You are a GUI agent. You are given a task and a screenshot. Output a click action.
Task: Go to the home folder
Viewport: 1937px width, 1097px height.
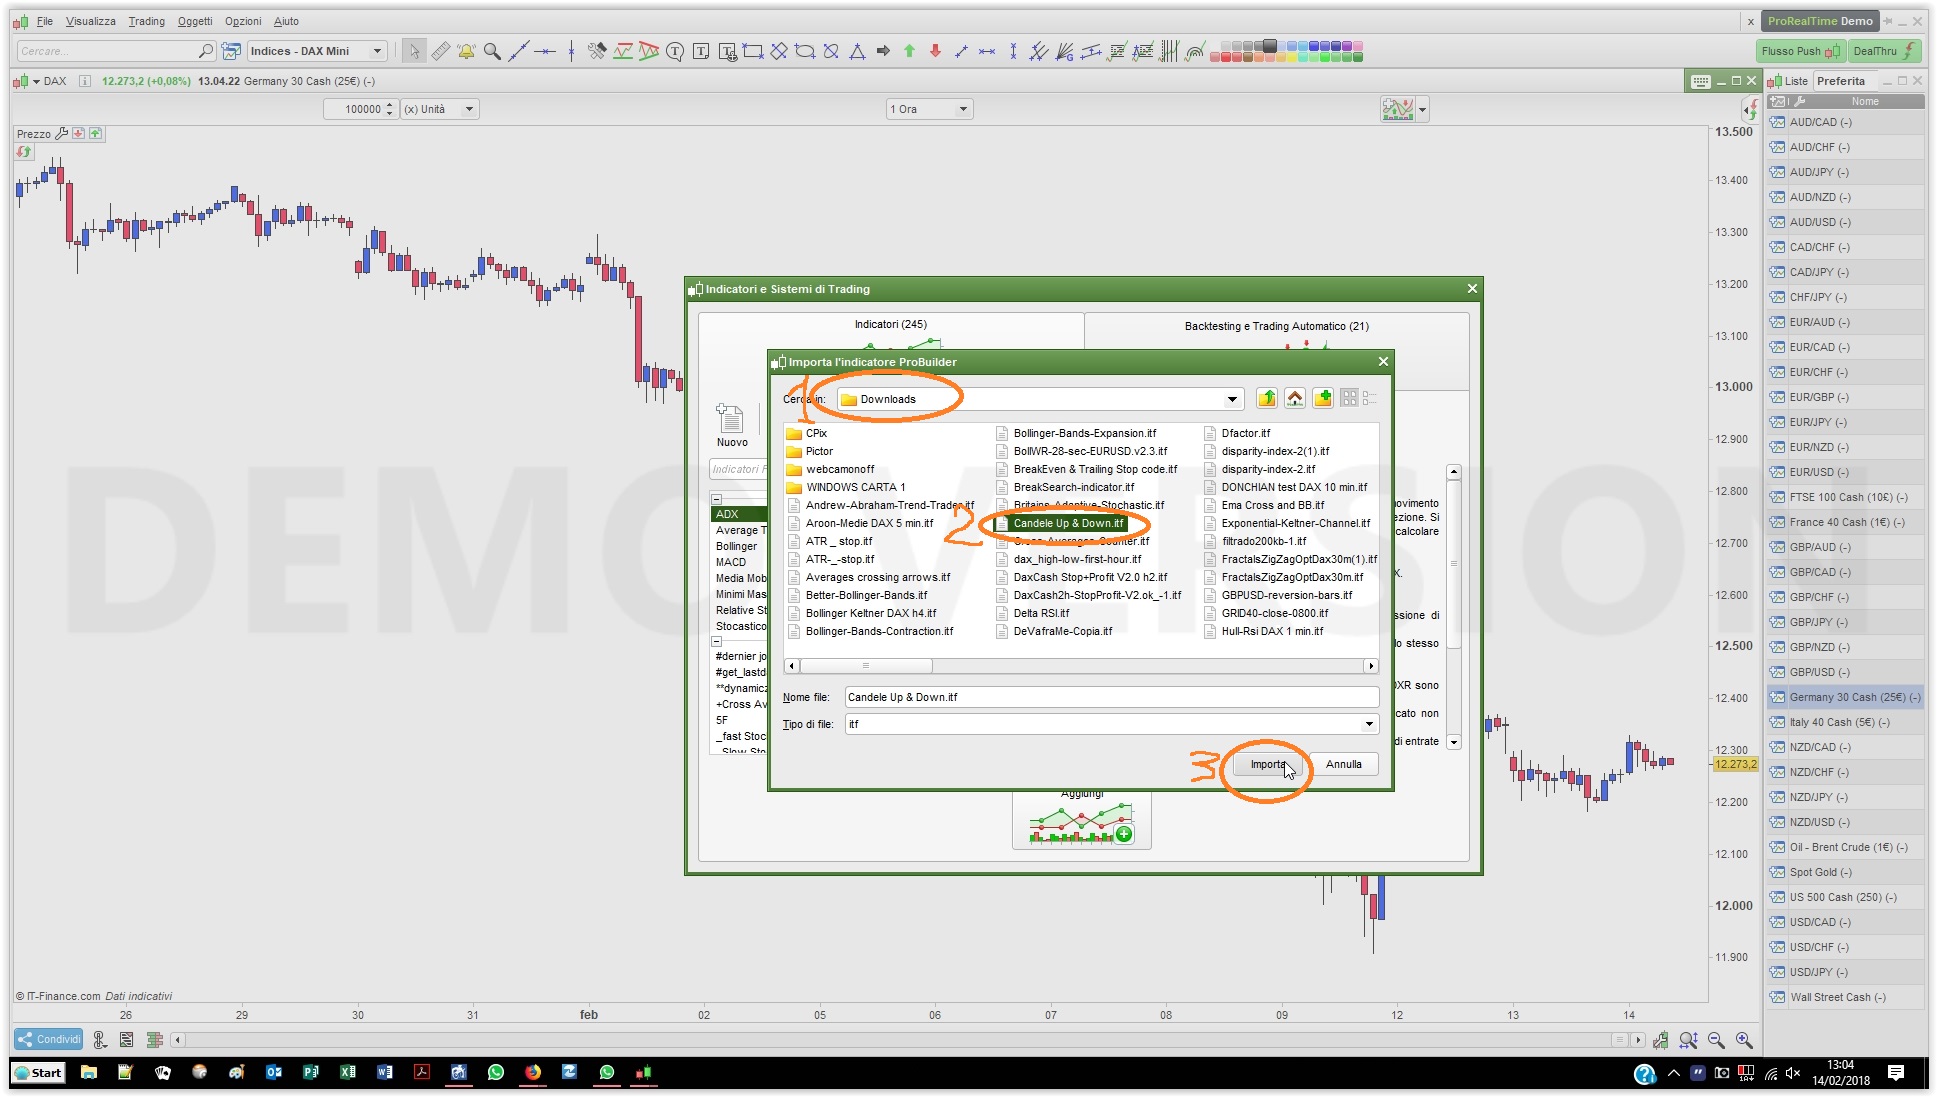pyautogui.click(x=1295, y=398)
